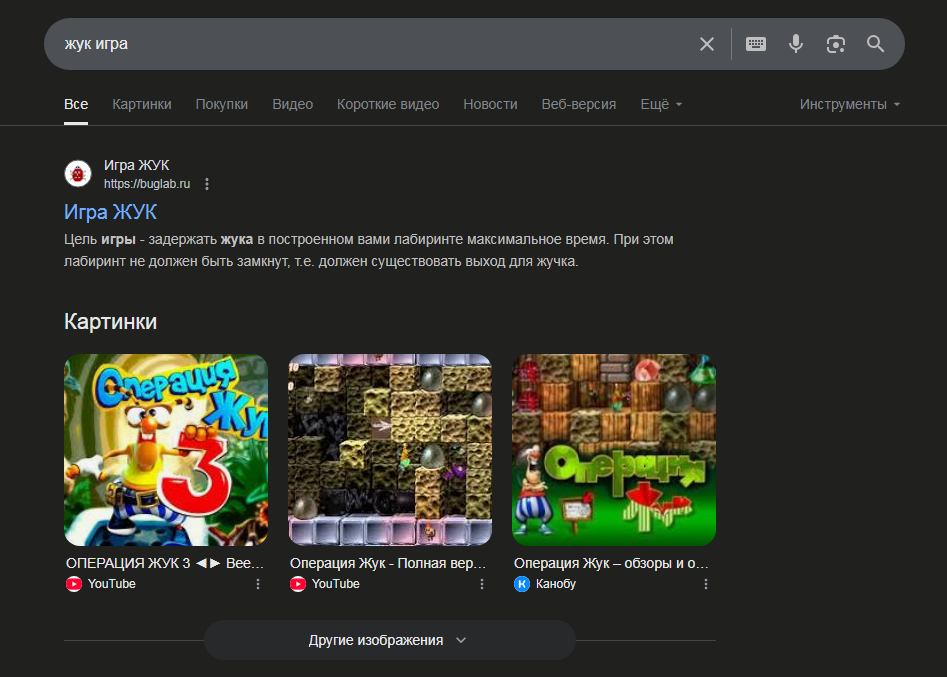Clear the search query with the X icon

[x=707, y=44]
